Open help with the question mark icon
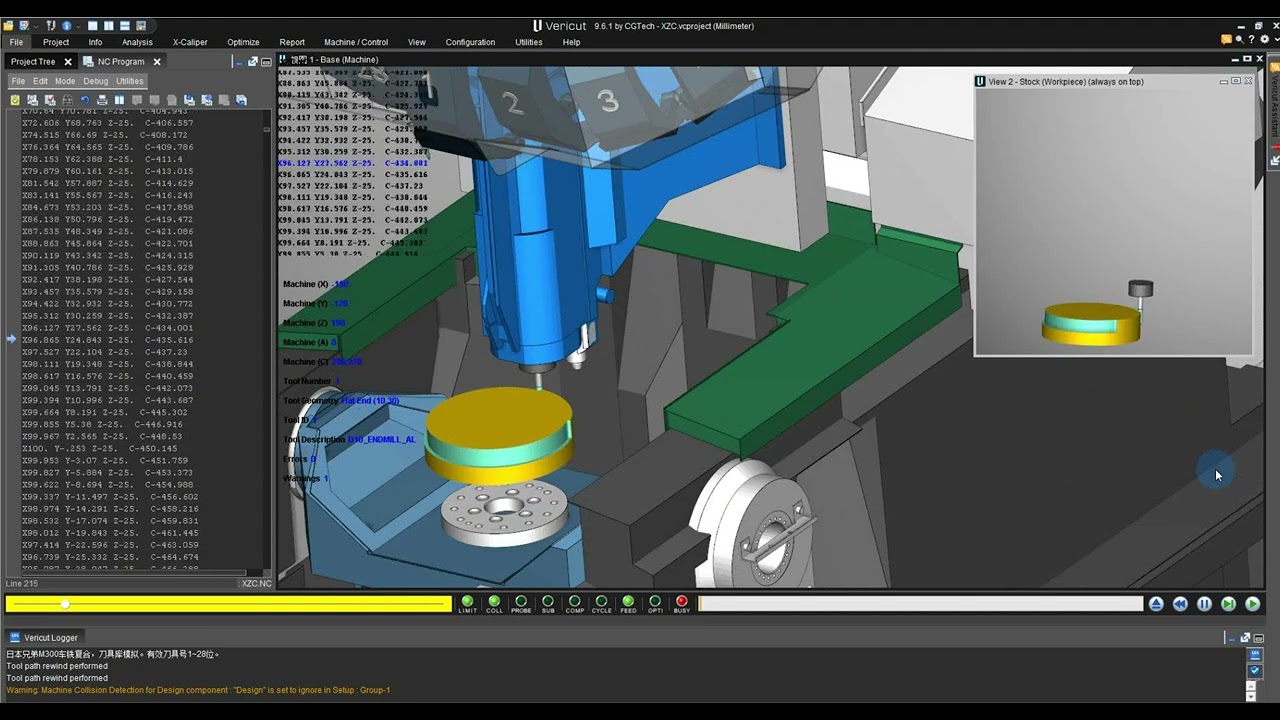 point(1251,39)
